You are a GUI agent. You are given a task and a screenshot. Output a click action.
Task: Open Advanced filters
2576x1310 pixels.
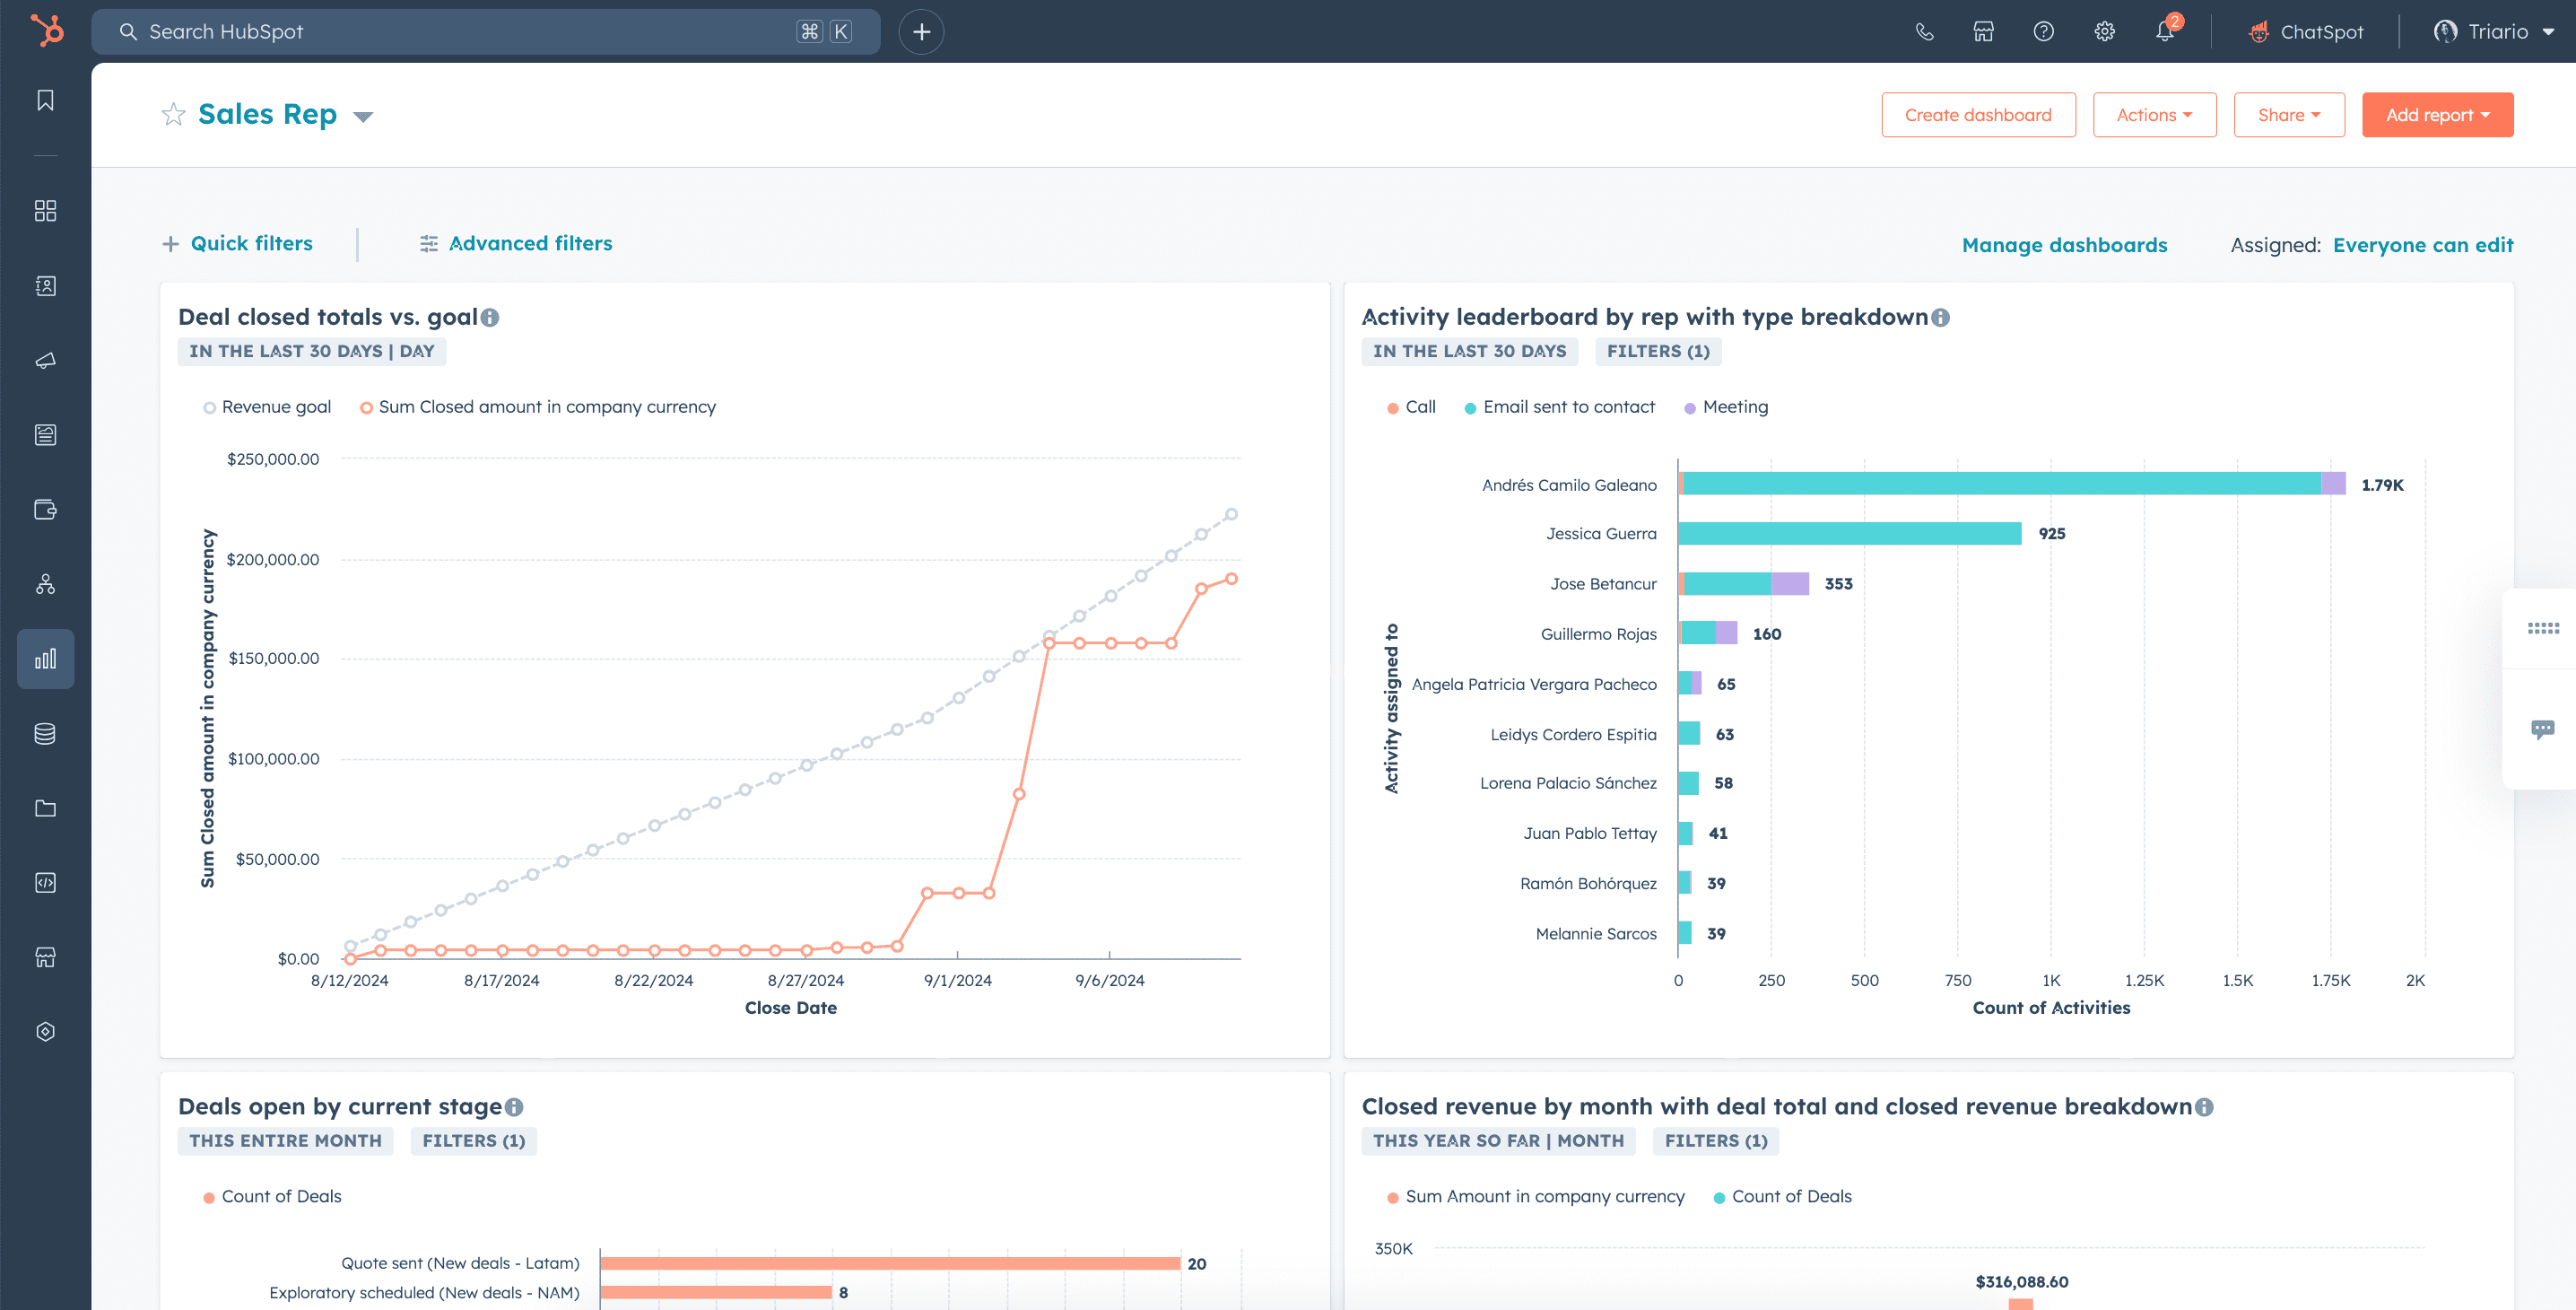(x=516, y=244)
